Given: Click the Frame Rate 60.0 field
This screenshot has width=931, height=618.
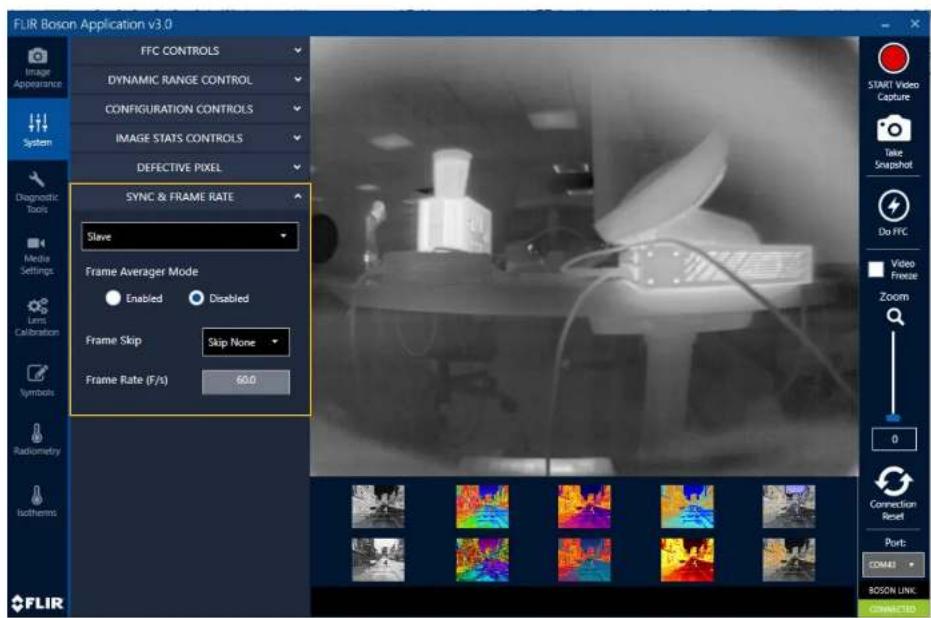Looking at the screenshot, I should pos(246,381).
